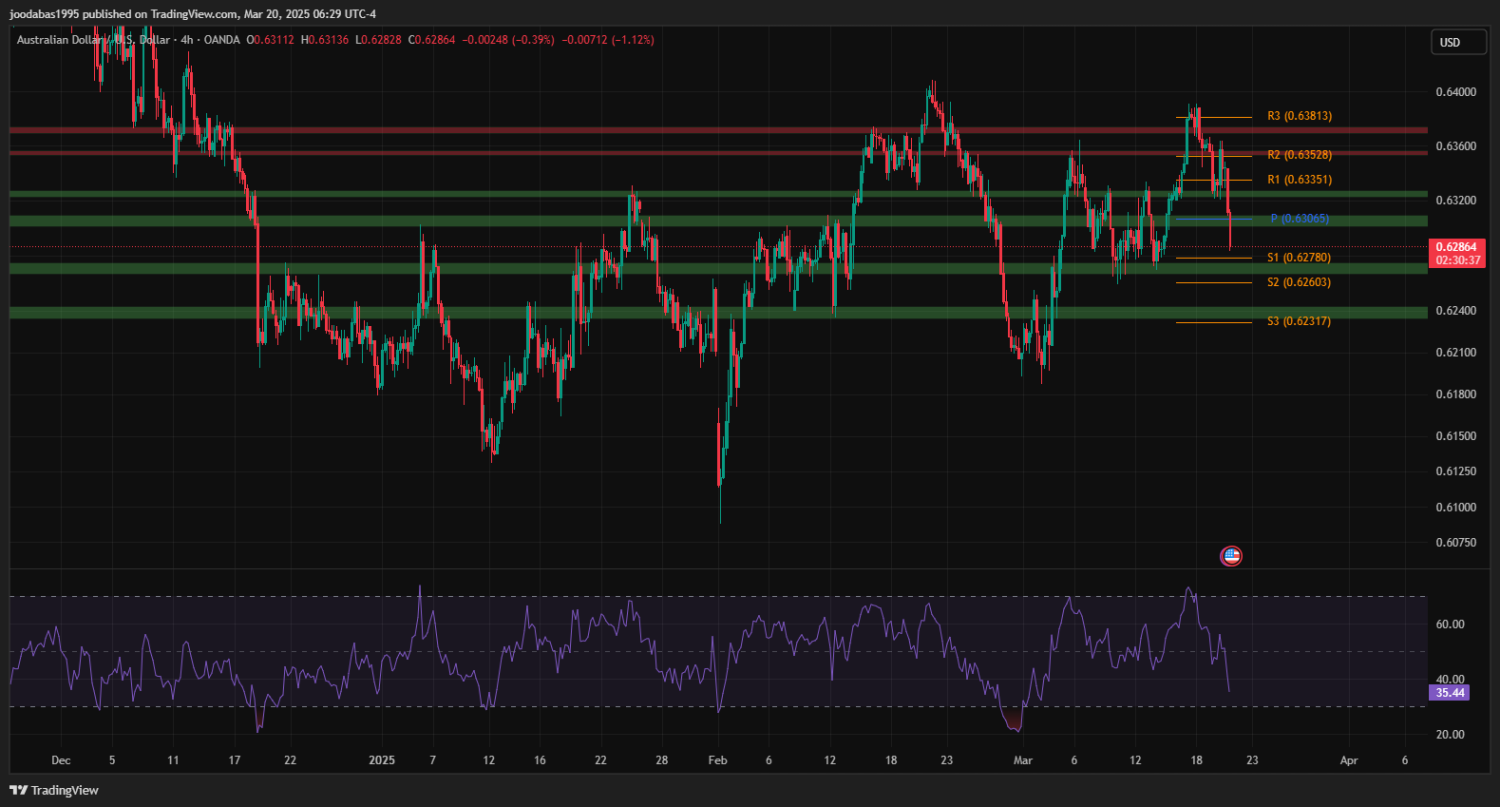Image resolution: width=1500 pixels, height=807 pixels.
Task: Click the joodabas1995 publisher text
Action: (x=43, y=13)
